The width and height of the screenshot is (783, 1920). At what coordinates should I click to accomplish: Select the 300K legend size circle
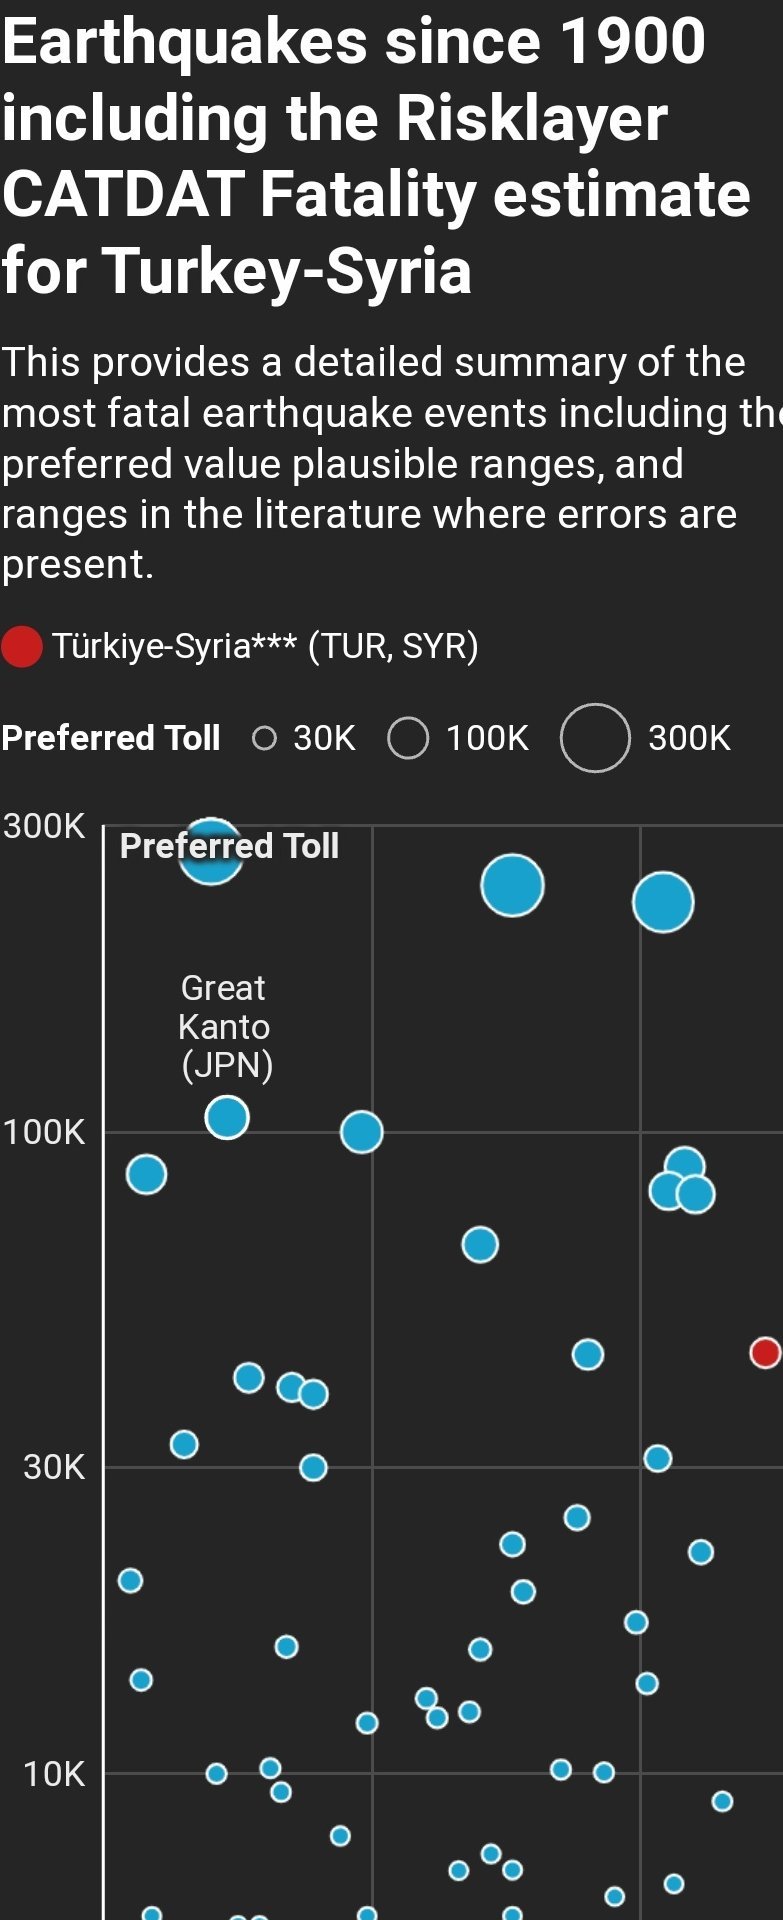click(x=595, y=738)
